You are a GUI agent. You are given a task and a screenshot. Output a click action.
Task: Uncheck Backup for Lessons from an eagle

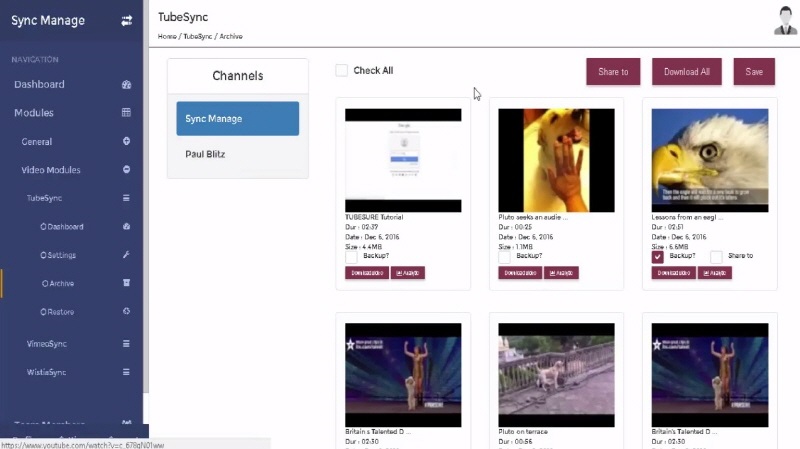point(657,257)
